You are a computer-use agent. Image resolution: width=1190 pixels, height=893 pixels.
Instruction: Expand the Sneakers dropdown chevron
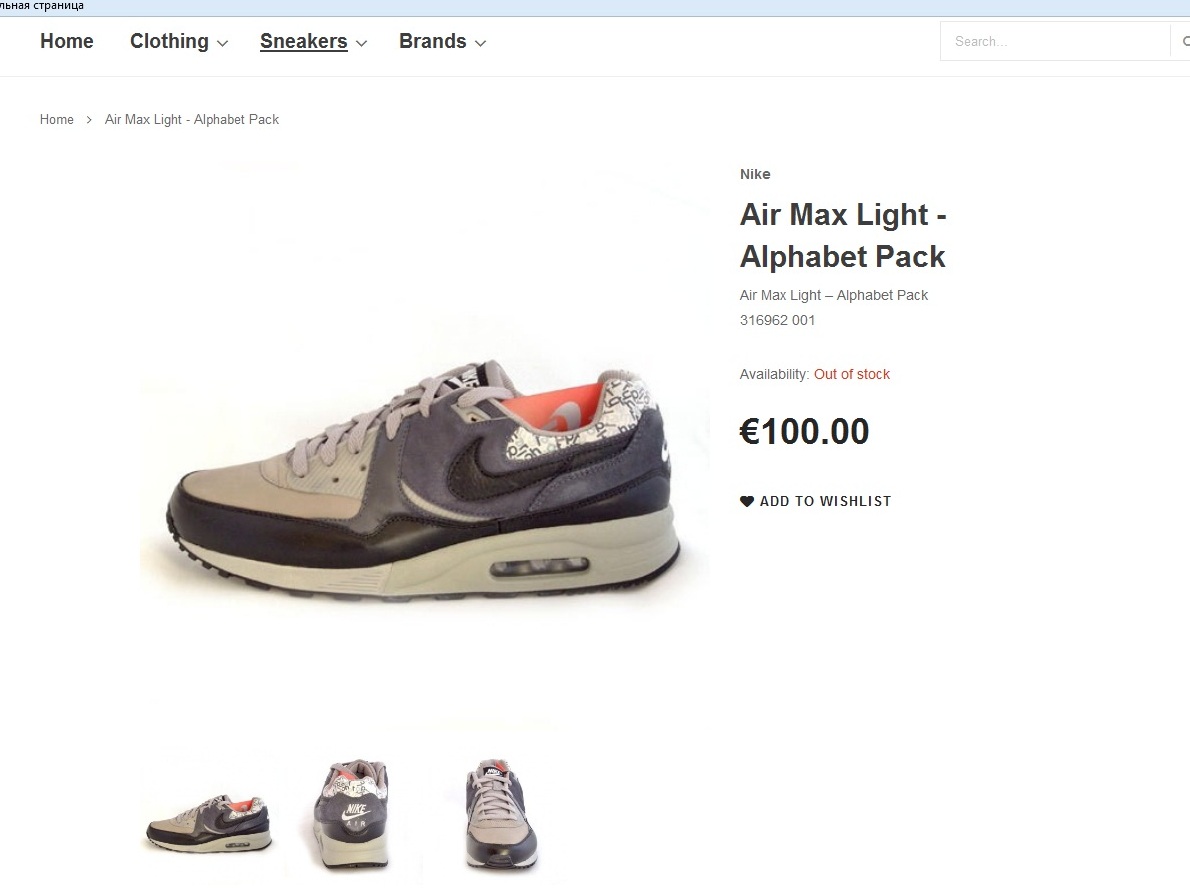361,43
